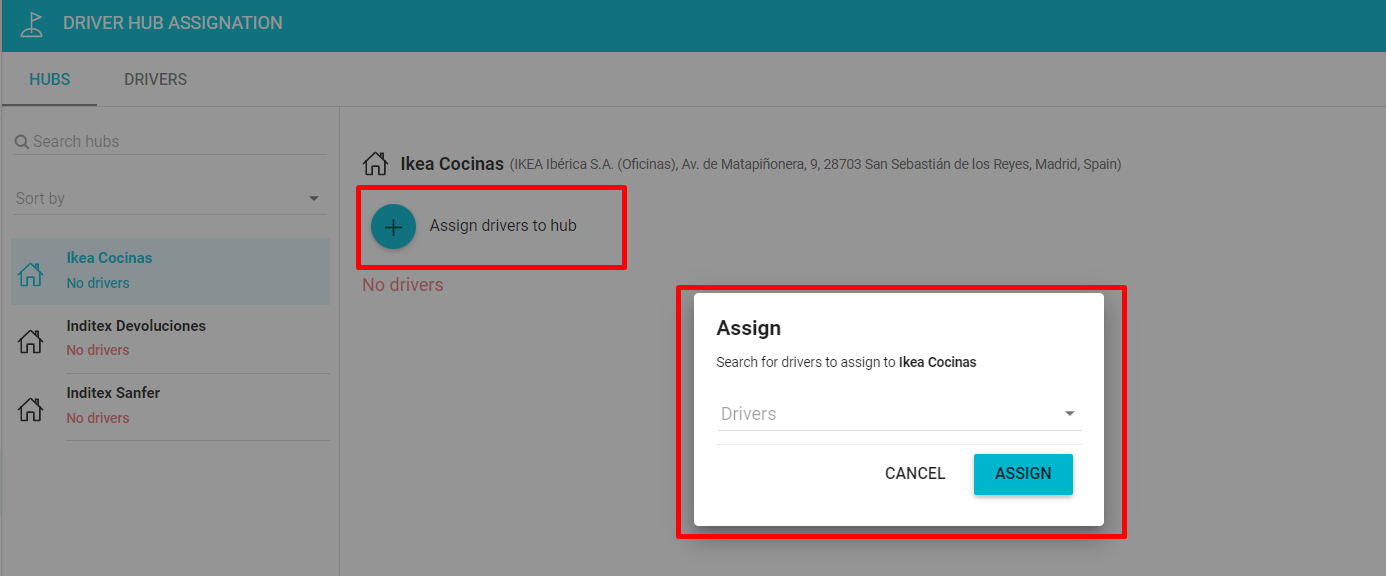Click the flag icon in the header
This screenshot has height=576, width=1386.
pyautogui.click(x=31, y=24)
